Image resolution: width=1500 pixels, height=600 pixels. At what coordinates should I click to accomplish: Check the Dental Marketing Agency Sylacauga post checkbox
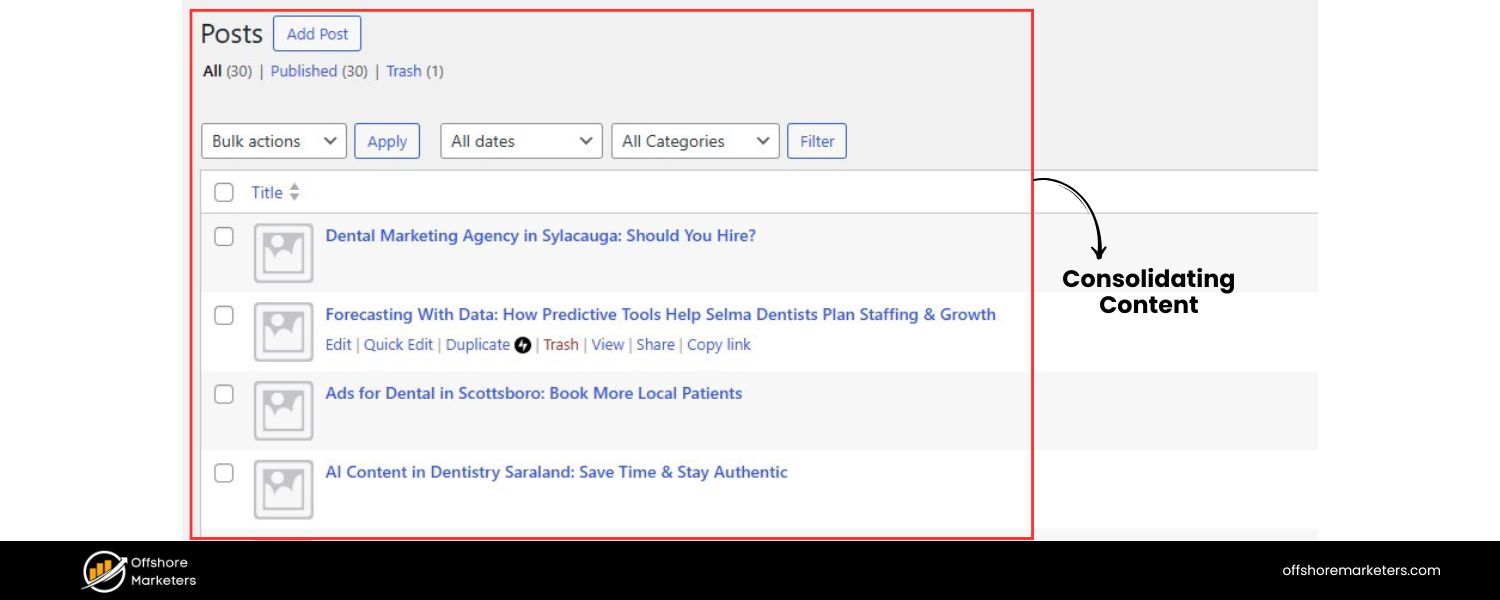(223, 236)
